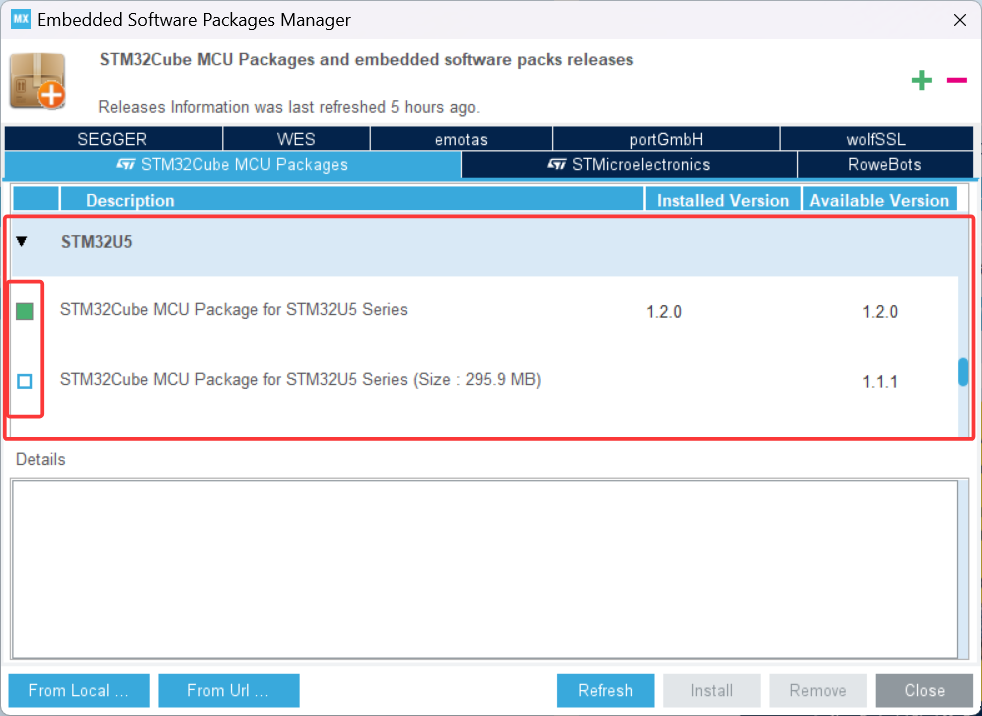This screenshot has width=982, height=716.
Task: Click the 'Releases Information was last refreshed' text
Action: [x=289, y=107]
